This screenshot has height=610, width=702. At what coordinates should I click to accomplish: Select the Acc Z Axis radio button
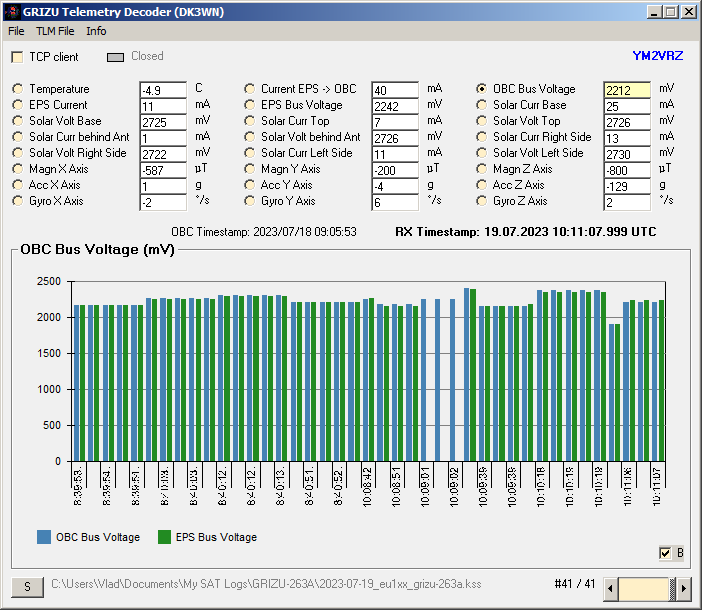point(481,185)
